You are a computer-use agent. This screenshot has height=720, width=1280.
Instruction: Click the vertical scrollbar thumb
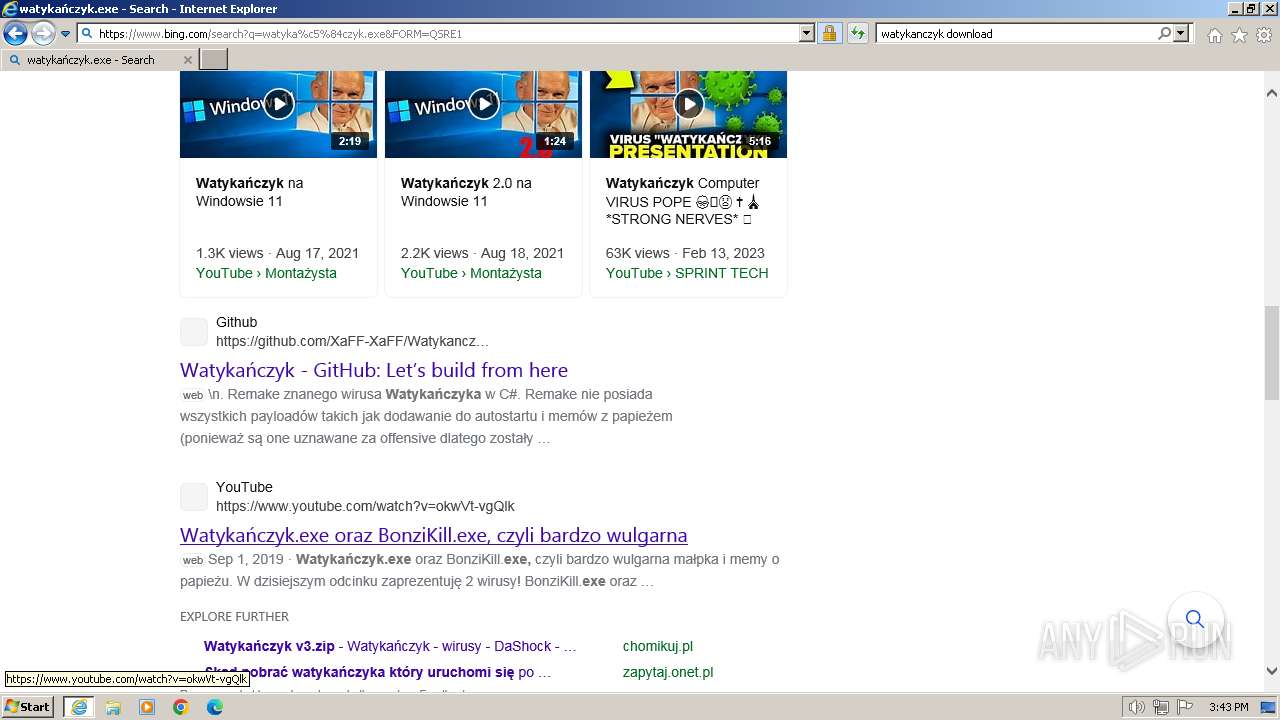1271,352
